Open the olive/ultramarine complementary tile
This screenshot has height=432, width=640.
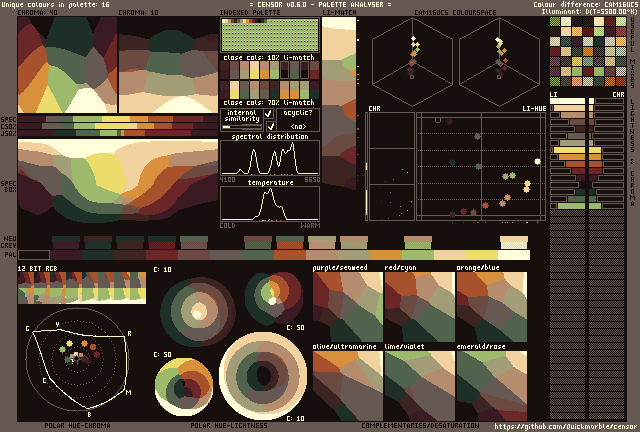click(x=348, y=386)
